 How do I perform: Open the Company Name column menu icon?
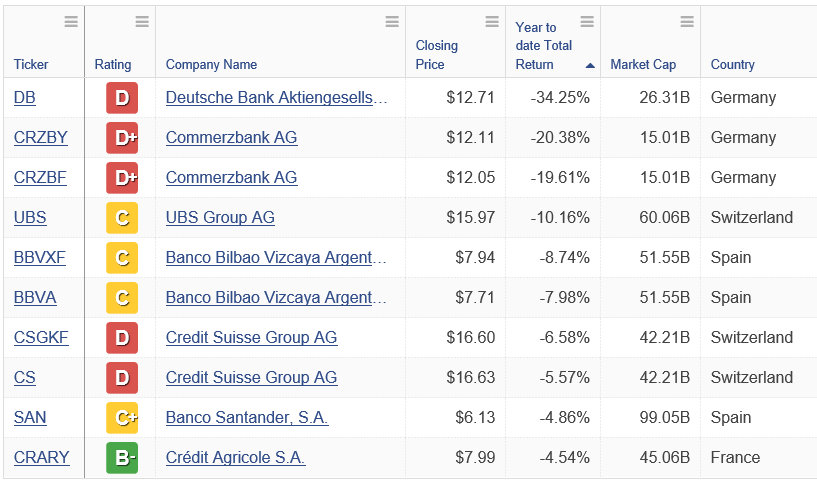(x=392, y=22)
